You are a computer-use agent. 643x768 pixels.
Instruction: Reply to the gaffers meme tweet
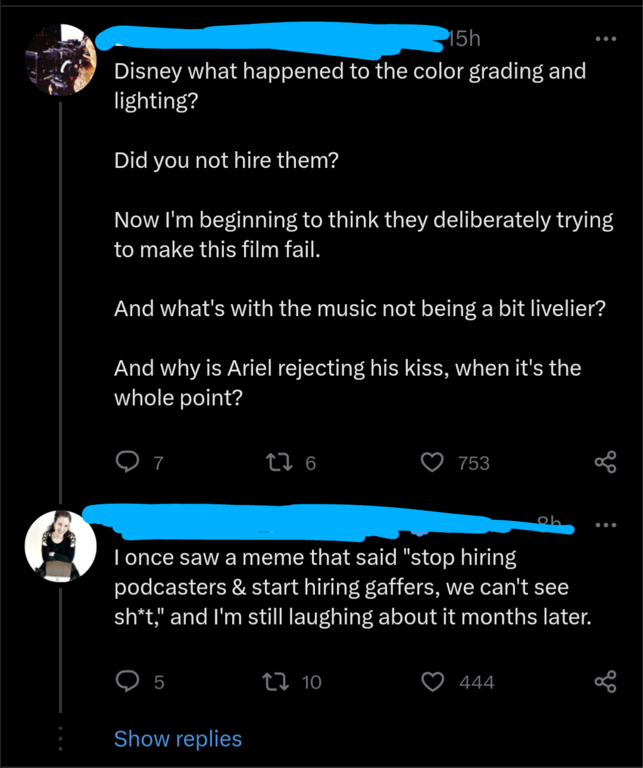coord(127,682)
